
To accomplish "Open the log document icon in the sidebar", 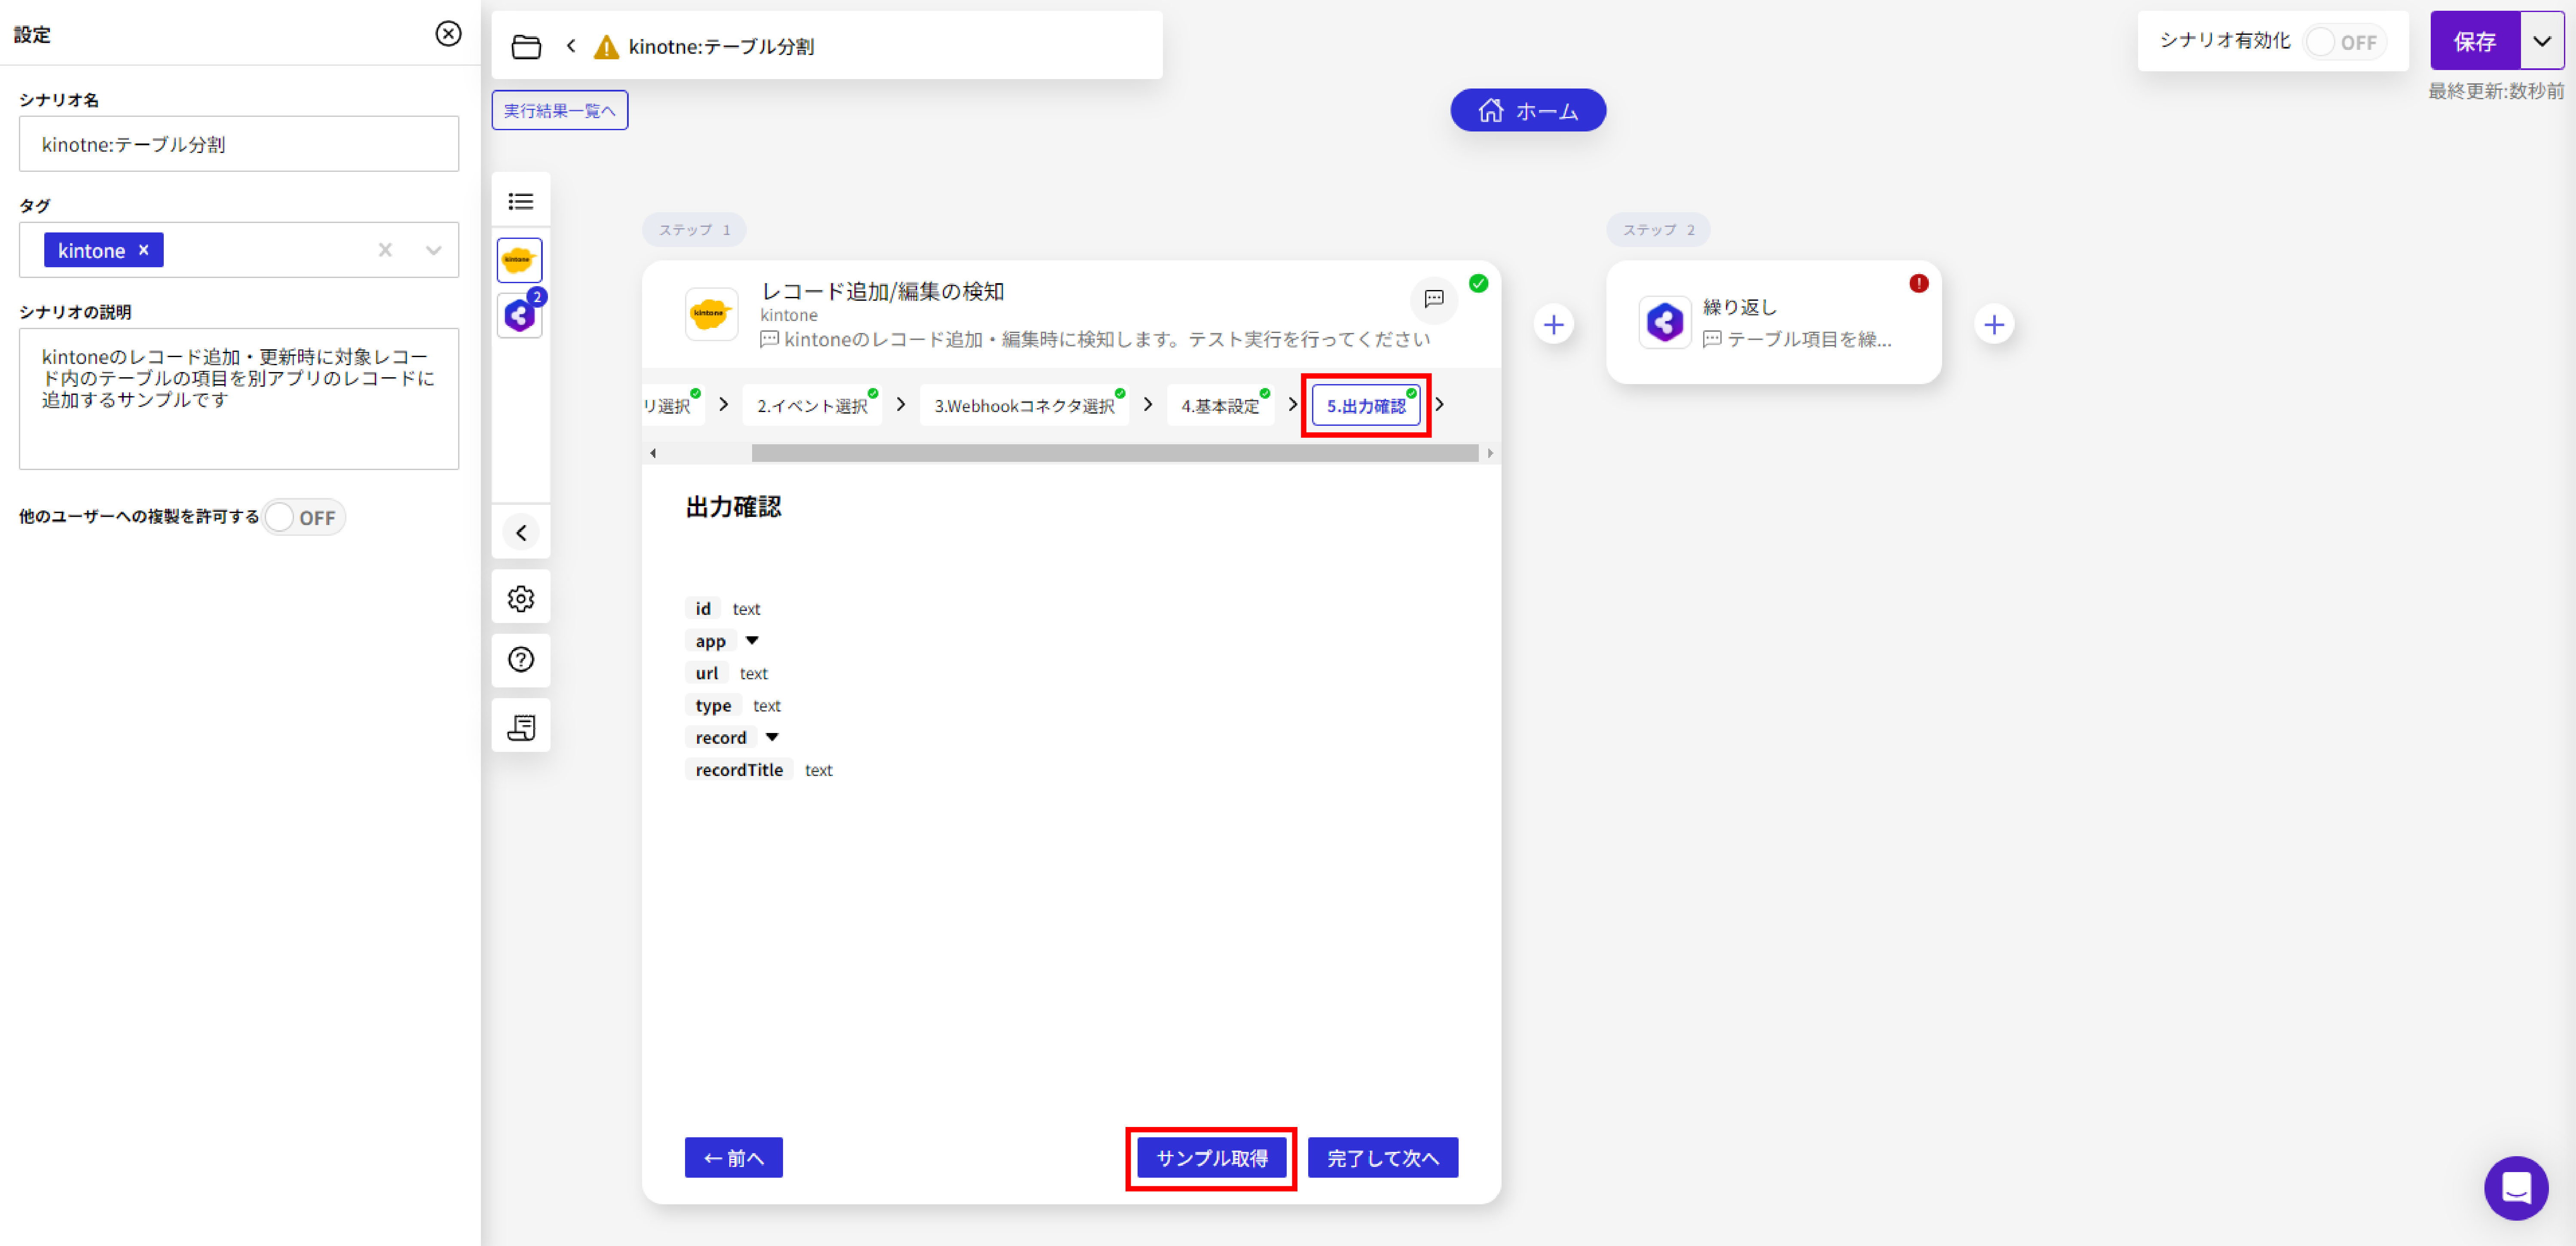I will click(520, 727).
